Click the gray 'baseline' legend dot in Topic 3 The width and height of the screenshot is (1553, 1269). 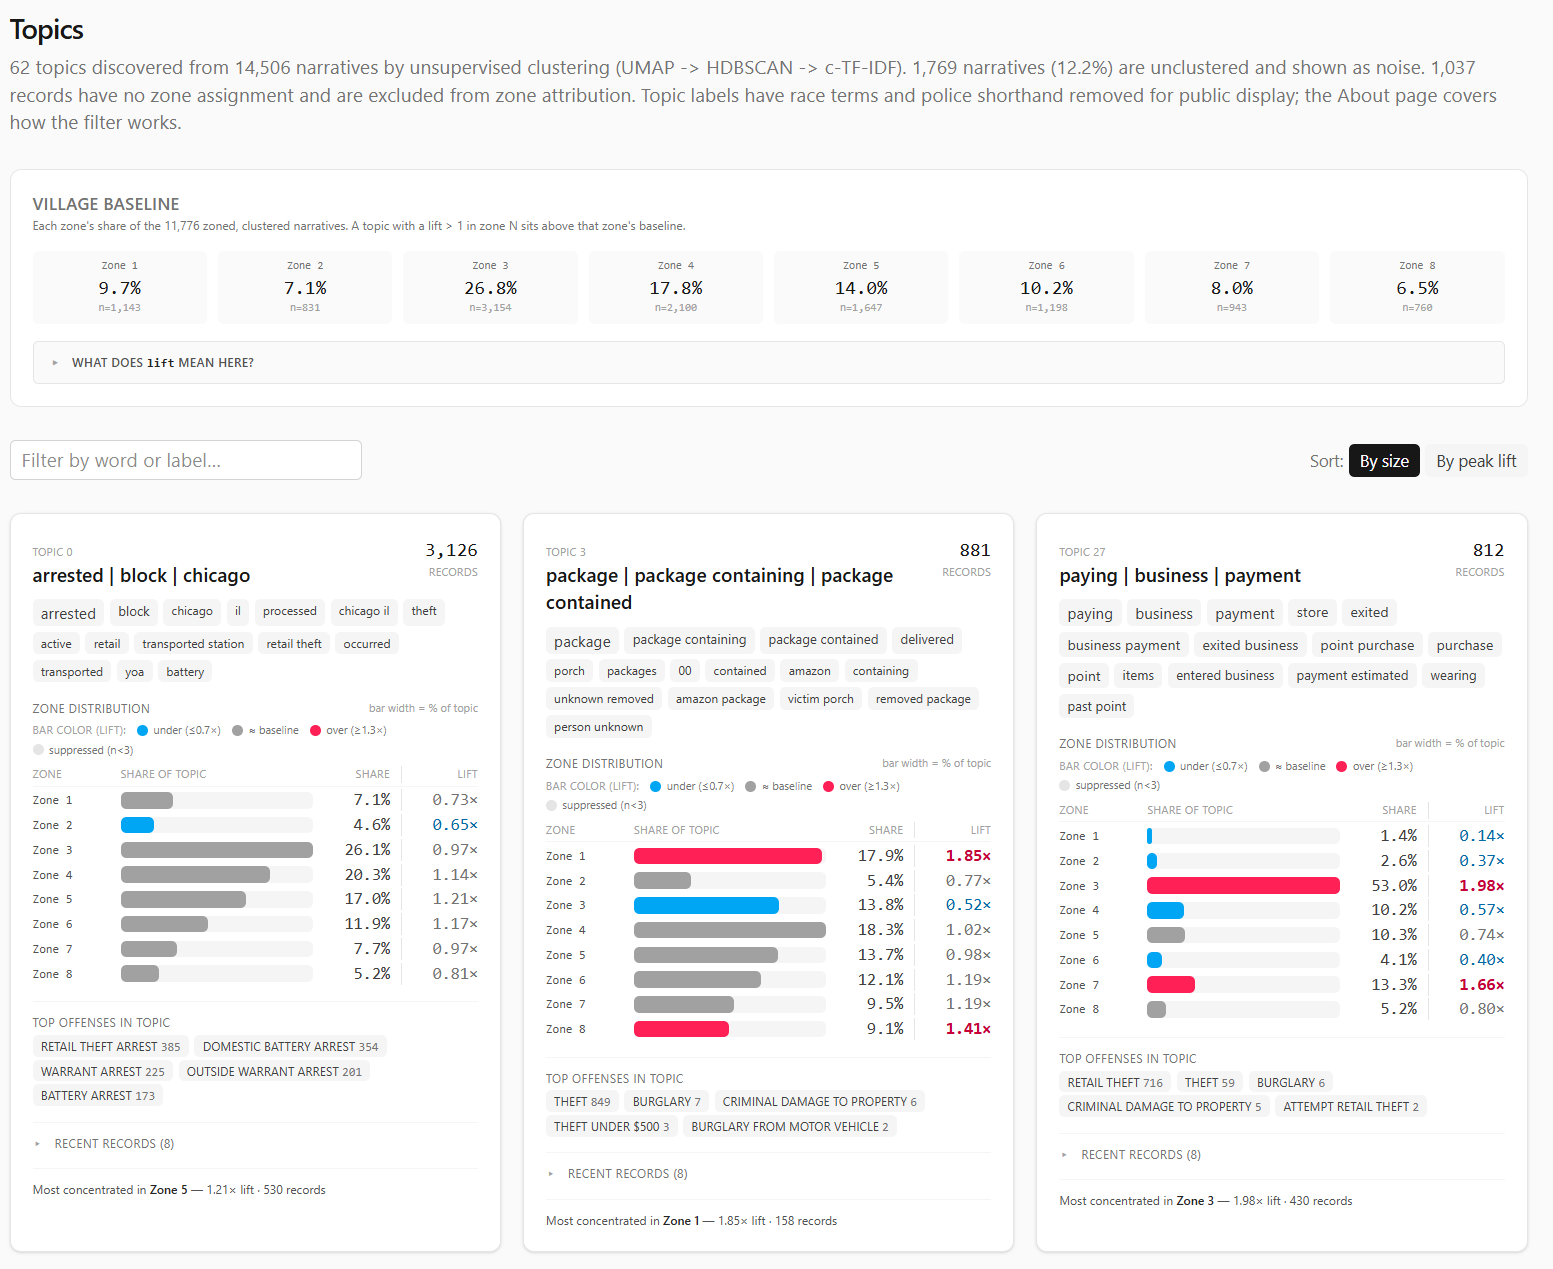[x=751, y=786]
